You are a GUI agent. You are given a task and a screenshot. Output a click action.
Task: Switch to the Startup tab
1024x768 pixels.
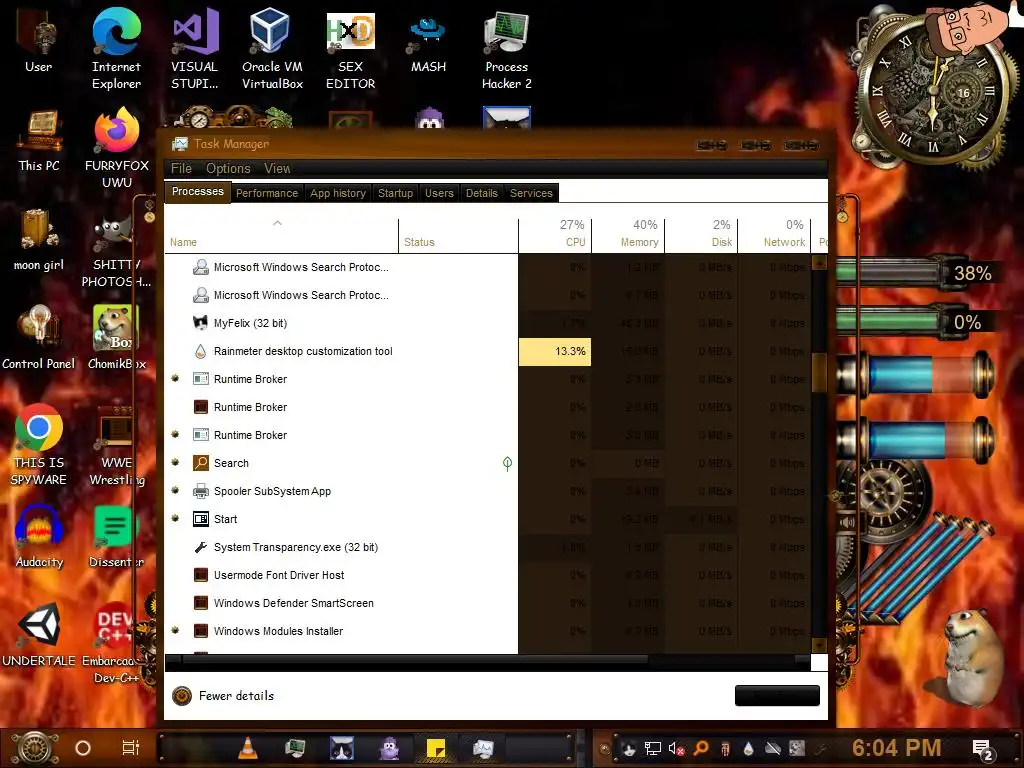395,193
